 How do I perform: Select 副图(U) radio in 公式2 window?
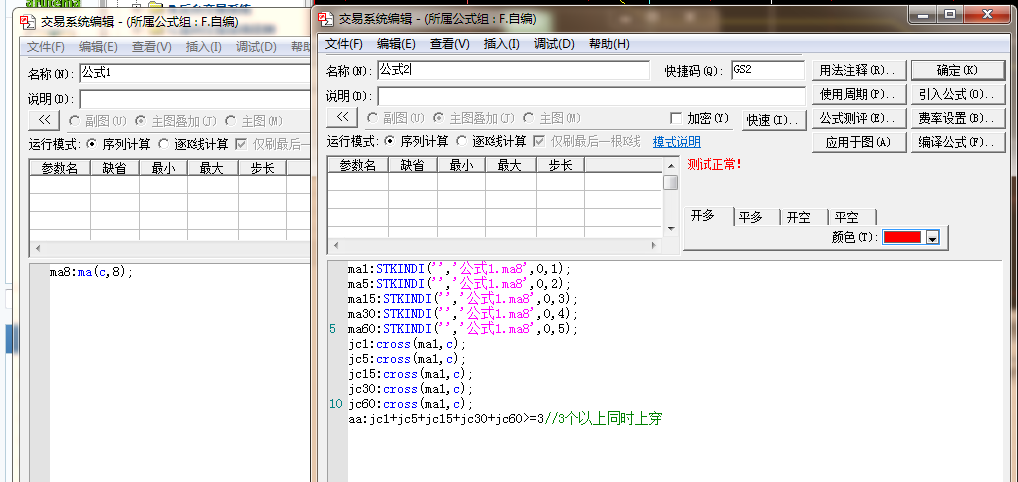(x=372, y=118)
